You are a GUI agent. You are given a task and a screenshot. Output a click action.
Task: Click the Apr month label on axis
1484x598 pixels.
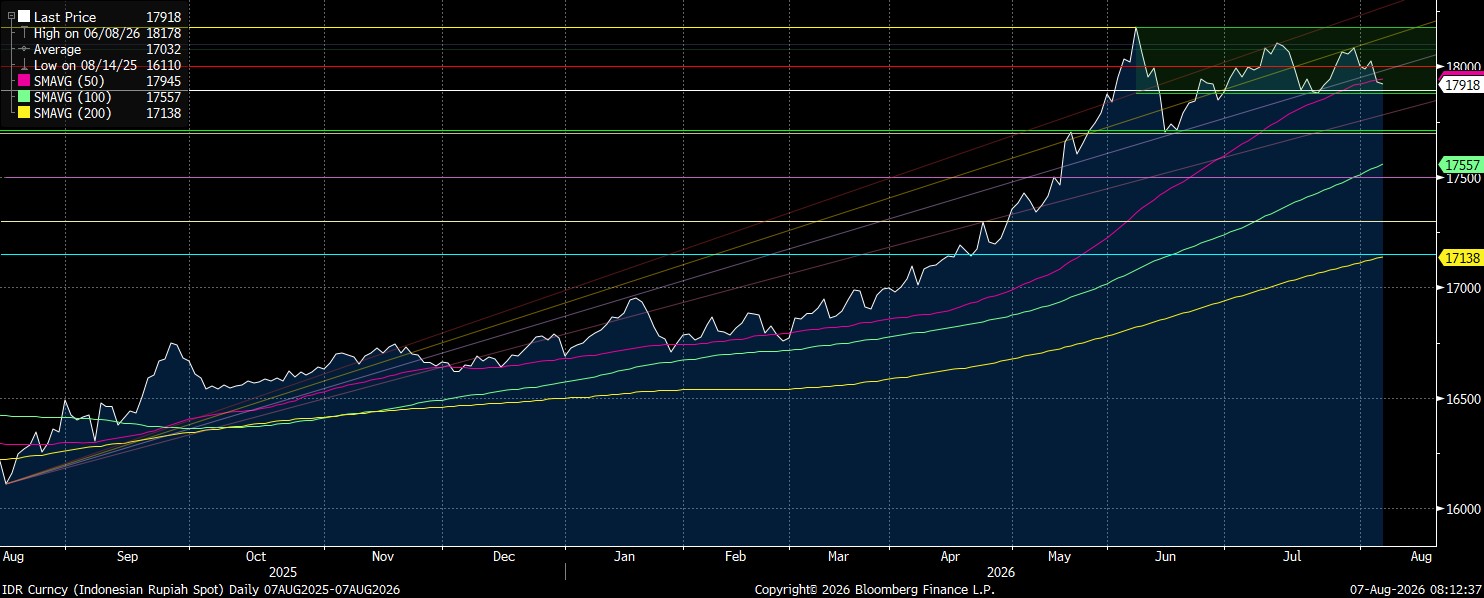click(x=951, y=555)
